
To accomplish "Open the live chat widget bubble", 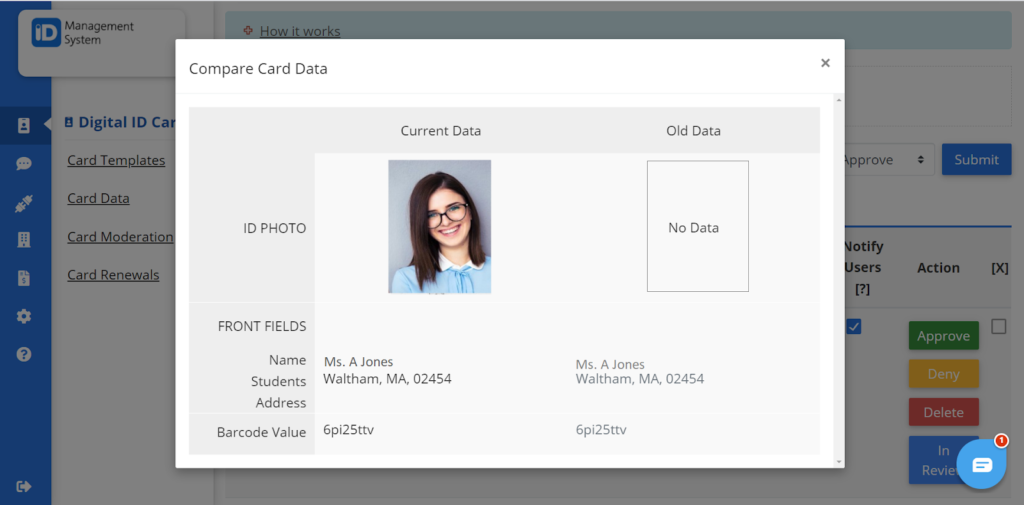I will [982, 464].
